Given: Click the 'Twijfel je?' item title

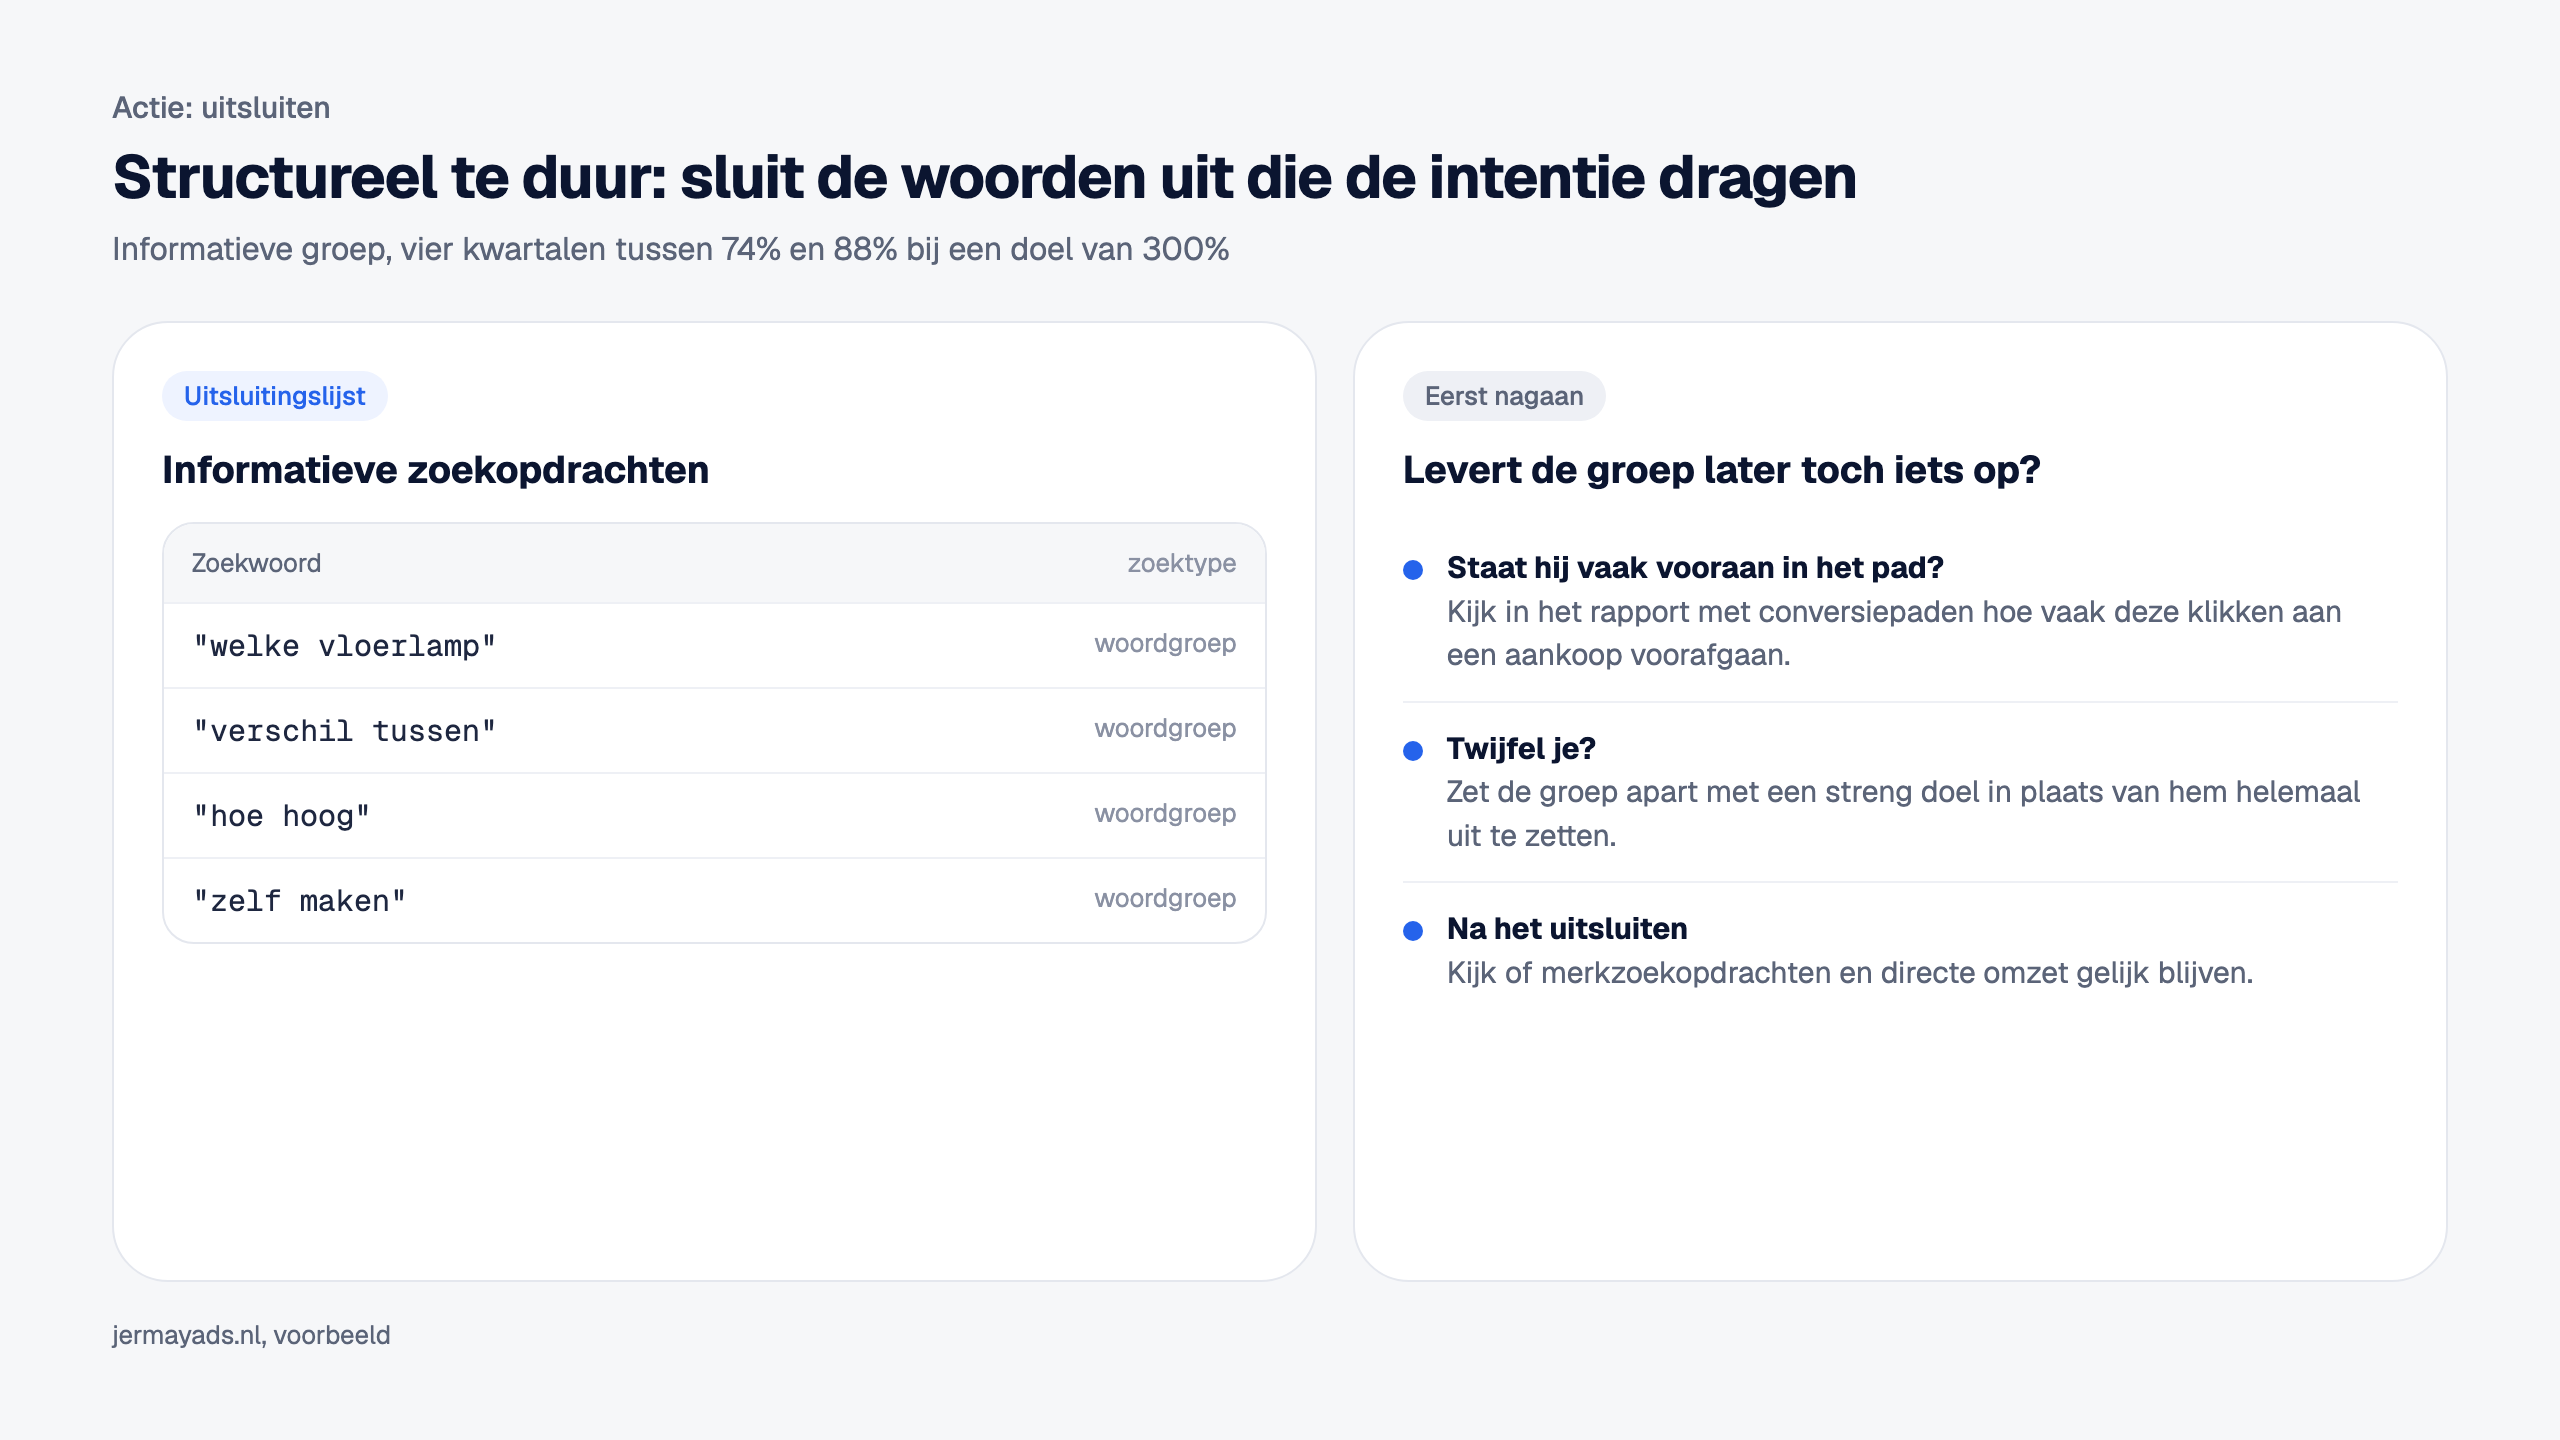Looking at the screenshot, I should (x=1521, y=749).
